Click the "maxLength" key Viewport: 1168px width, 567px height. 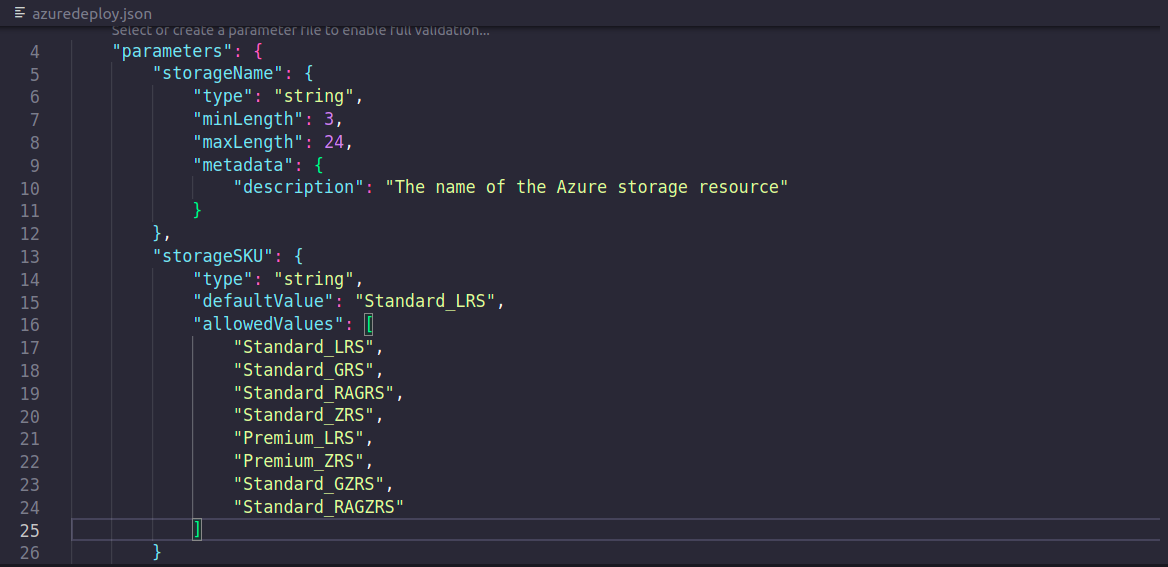[x=248, y=142]
